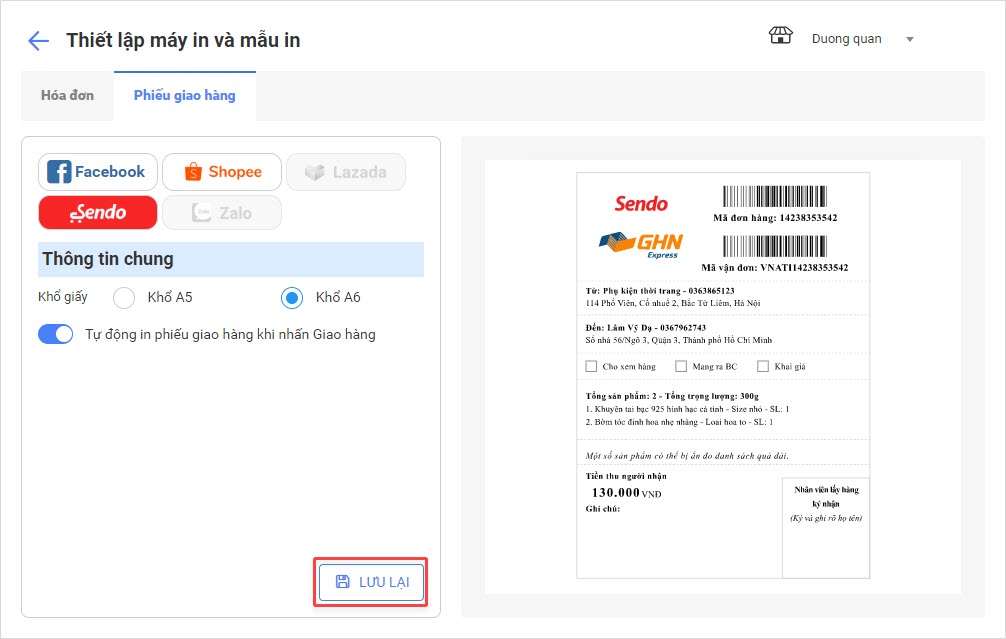Select the Sendo channel button
Screen dimensions: 1006x639
tap(98, 212)
